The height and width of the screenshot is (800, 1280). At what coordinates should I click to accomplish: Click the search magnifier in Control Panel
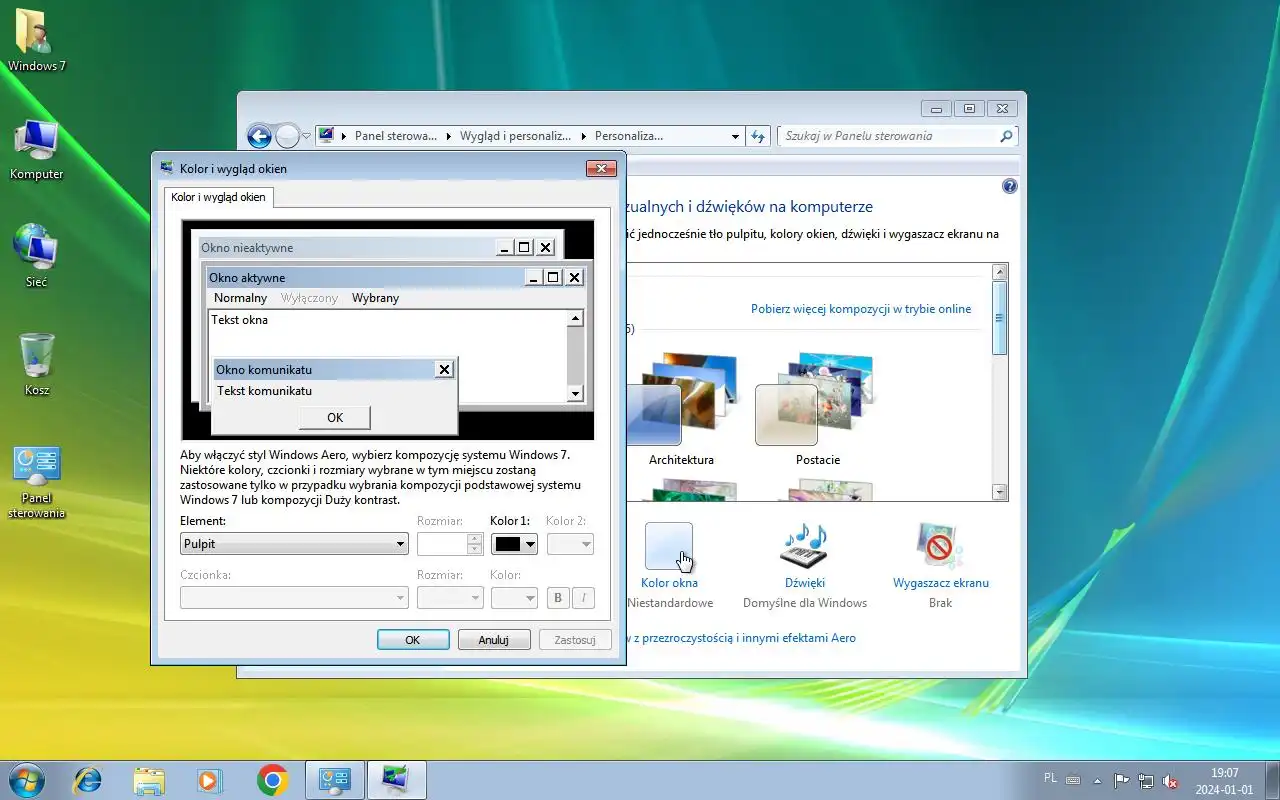click(x=1006, y=136)
